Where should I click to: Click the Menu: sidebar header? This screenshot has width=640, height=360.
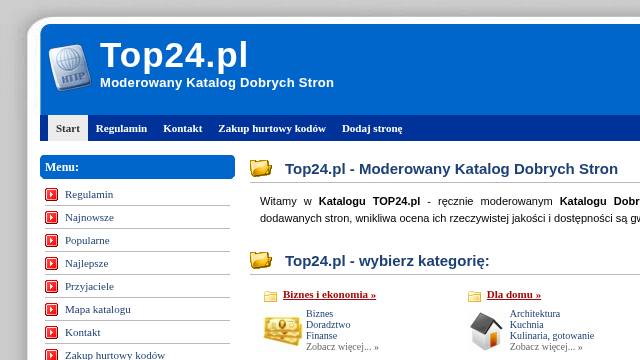click(x=138, y=167)
